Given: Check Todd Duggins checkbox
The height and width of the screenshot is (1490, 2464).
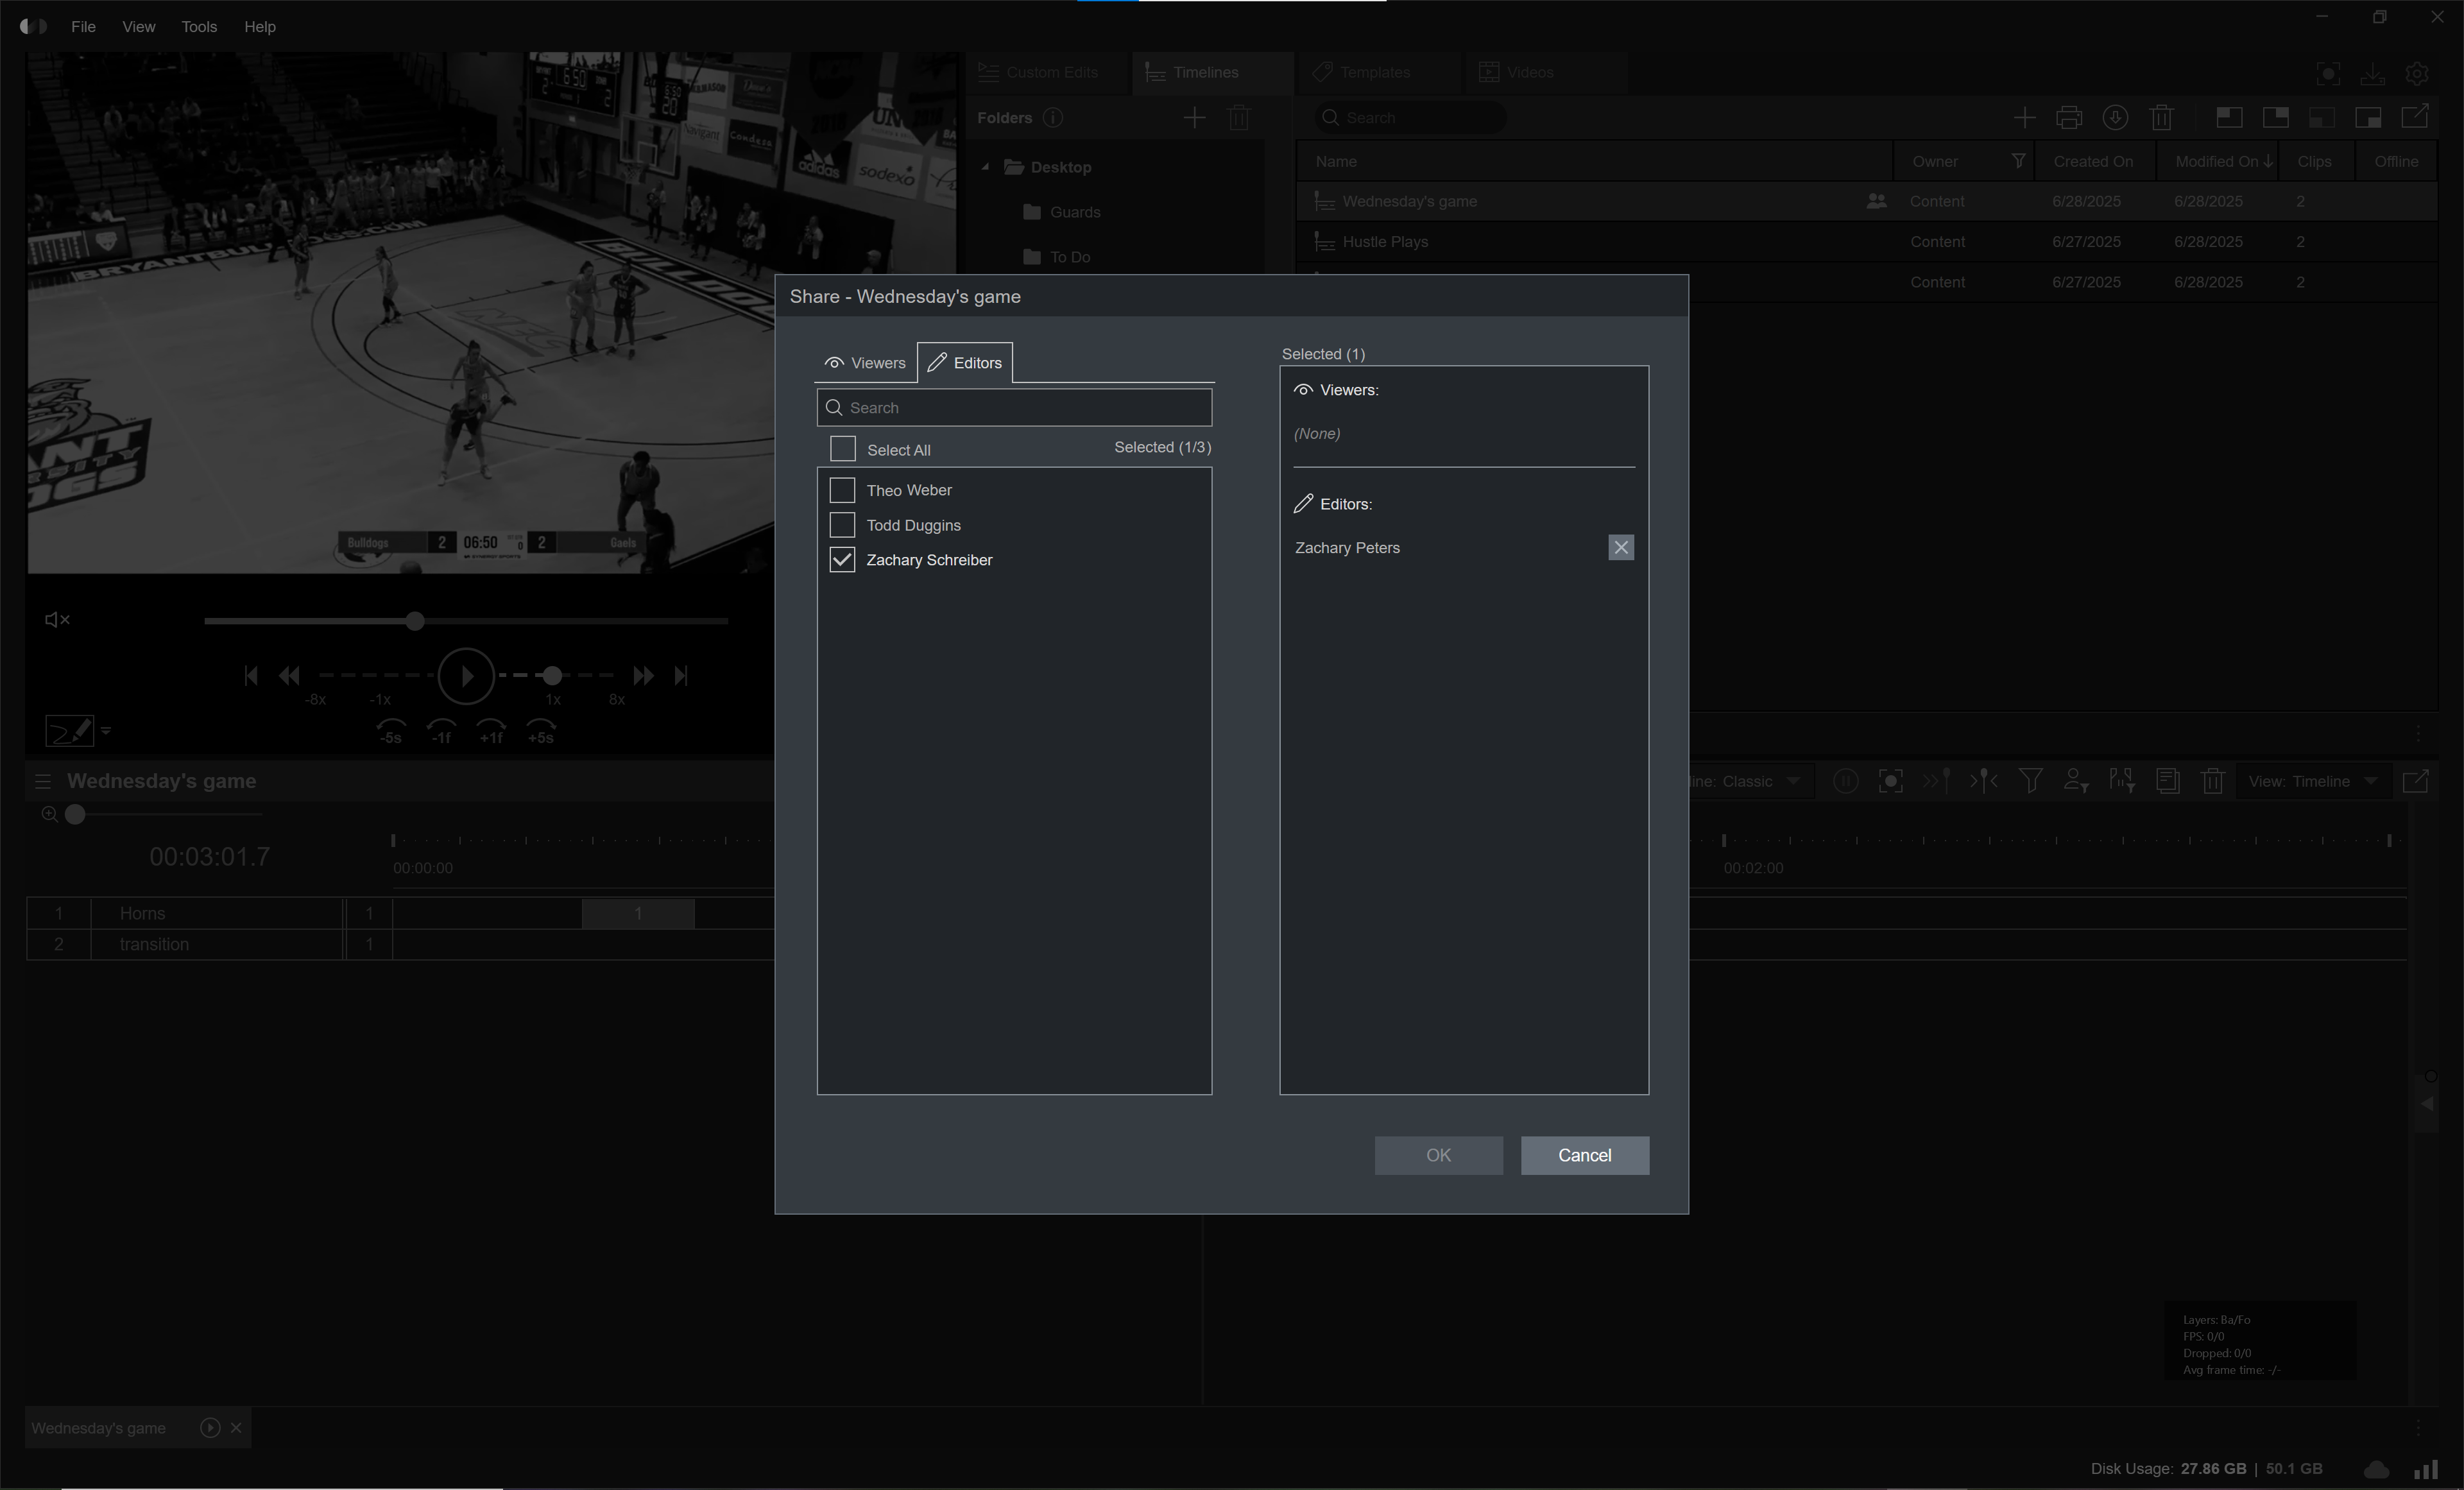Looking at the screenshot, I should click(843, 525).
